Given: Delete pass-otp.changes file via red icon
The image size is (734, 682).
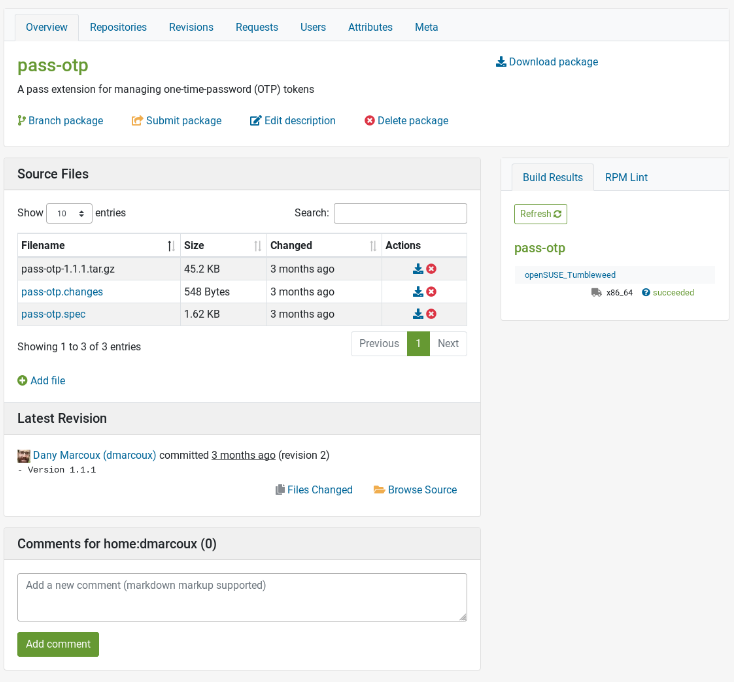Looking at the screenshot, I should [432, 292].
